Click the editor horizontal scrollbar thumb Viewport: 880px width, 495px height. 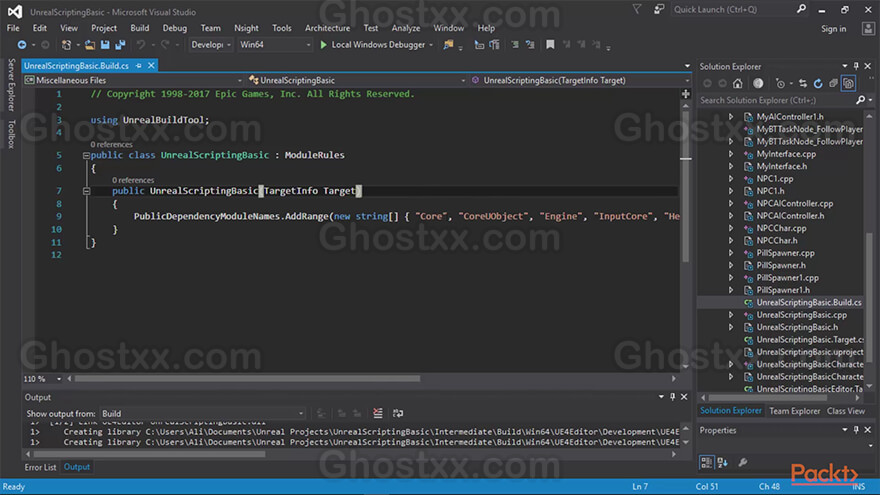point(248,379)
